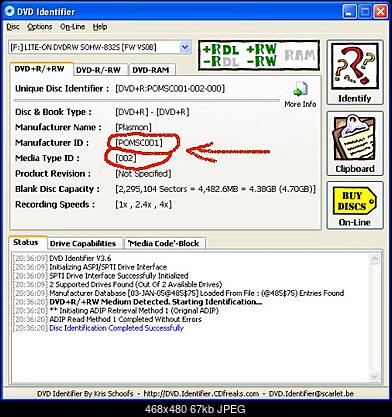Open the Disc menu
This screenshot has height=417, width=392.
click(x=13, y=27)
